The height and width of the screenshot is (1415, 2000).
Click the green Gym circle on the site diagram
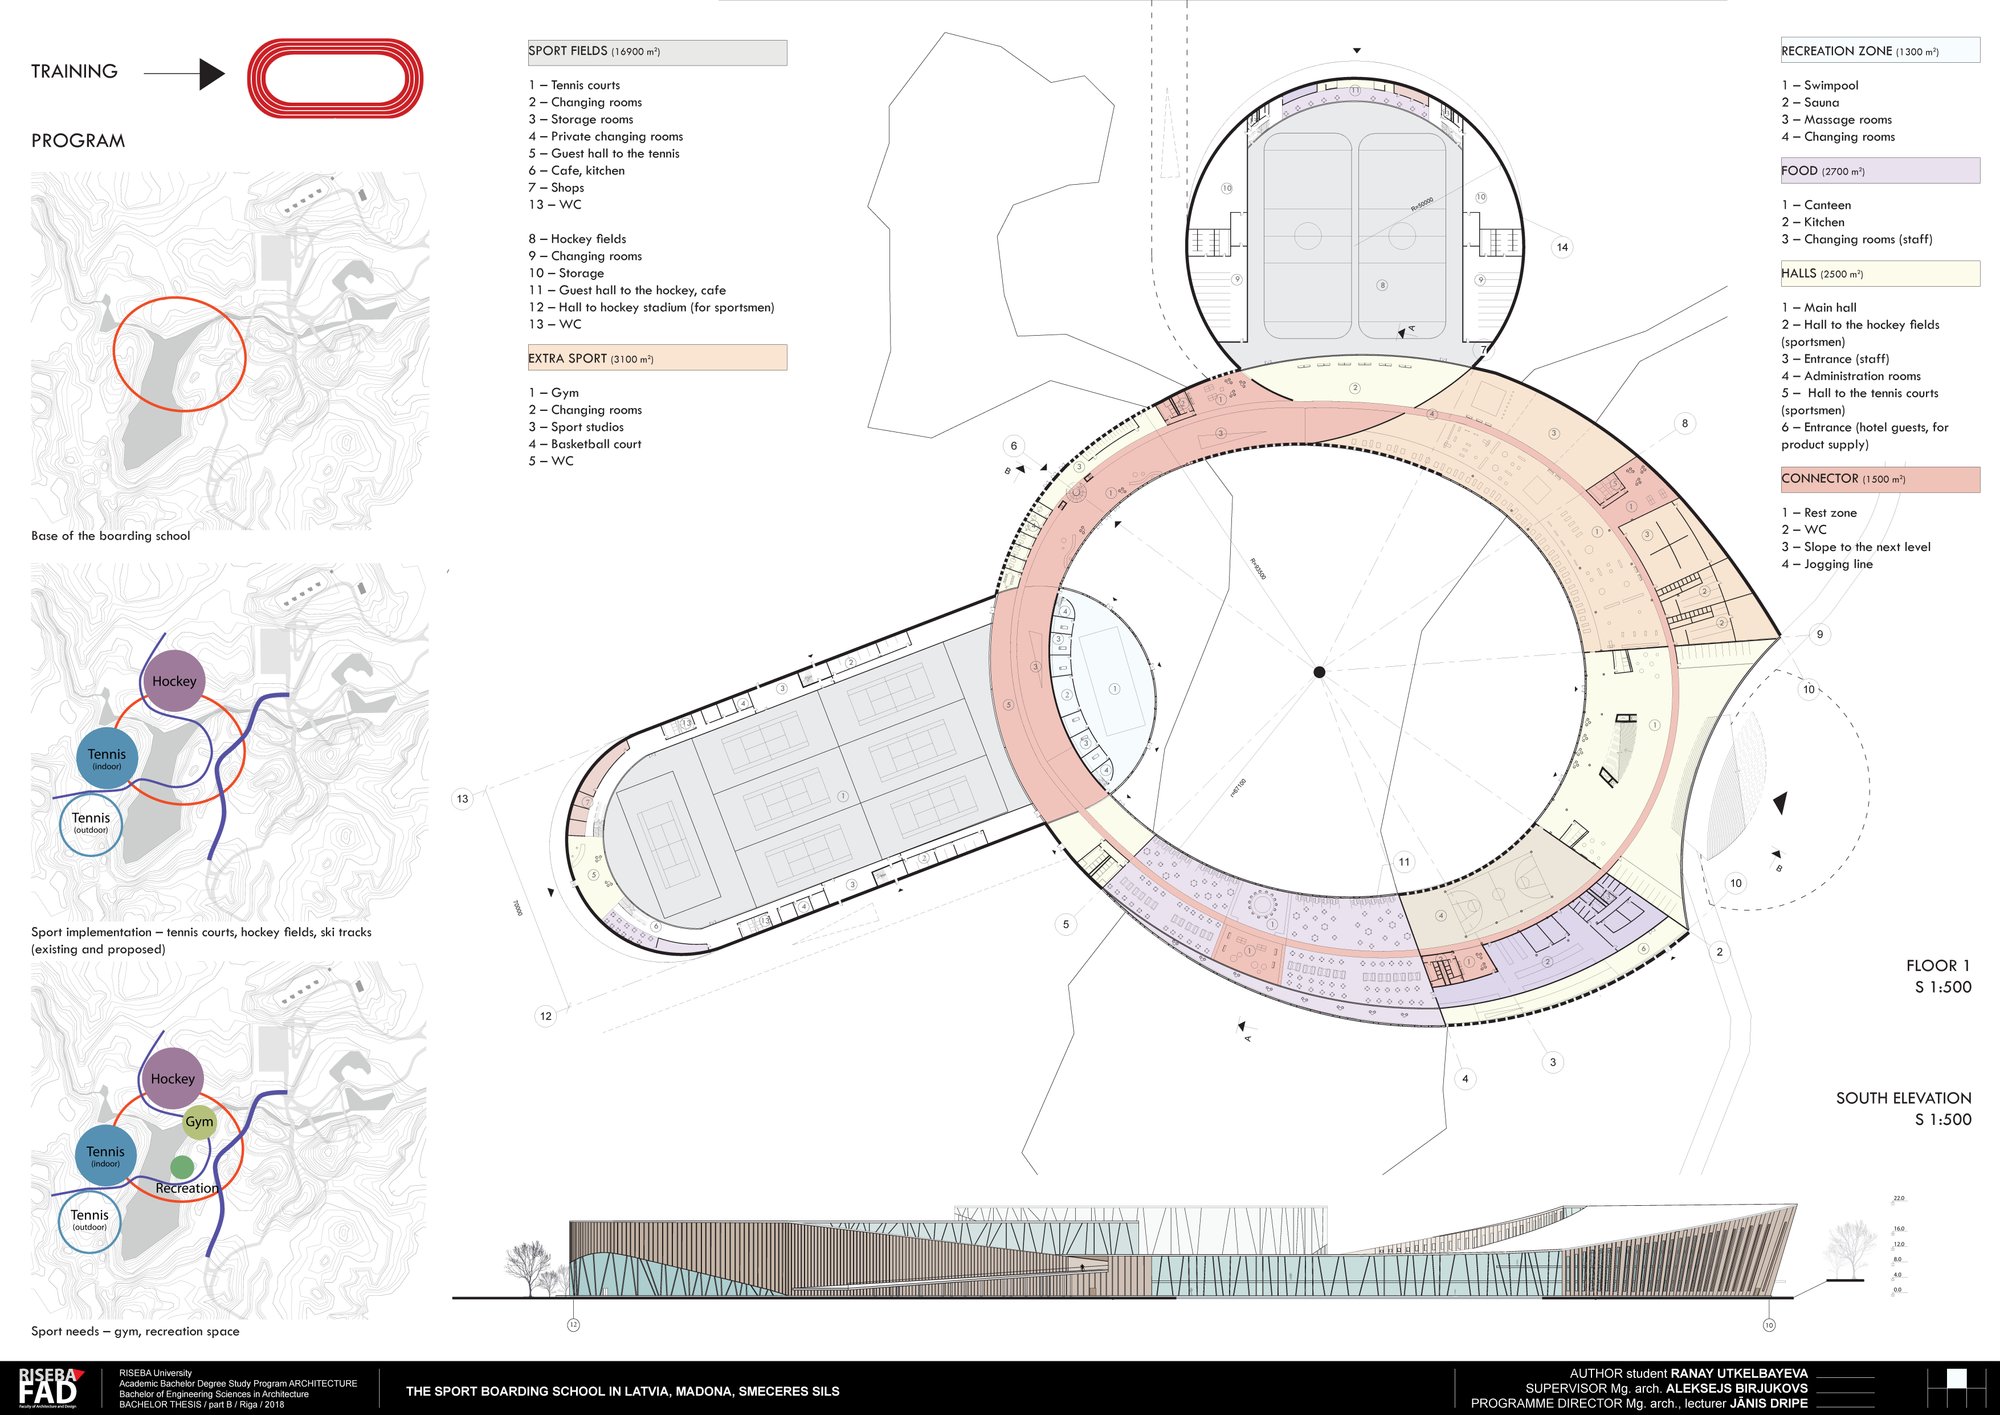point(199,1122)
